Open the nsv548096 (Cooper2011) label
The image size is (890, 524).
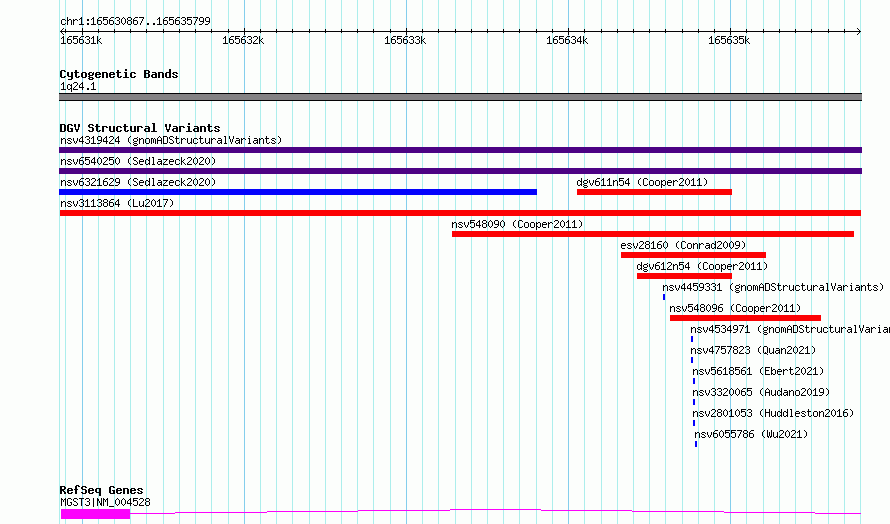point(735,308)
